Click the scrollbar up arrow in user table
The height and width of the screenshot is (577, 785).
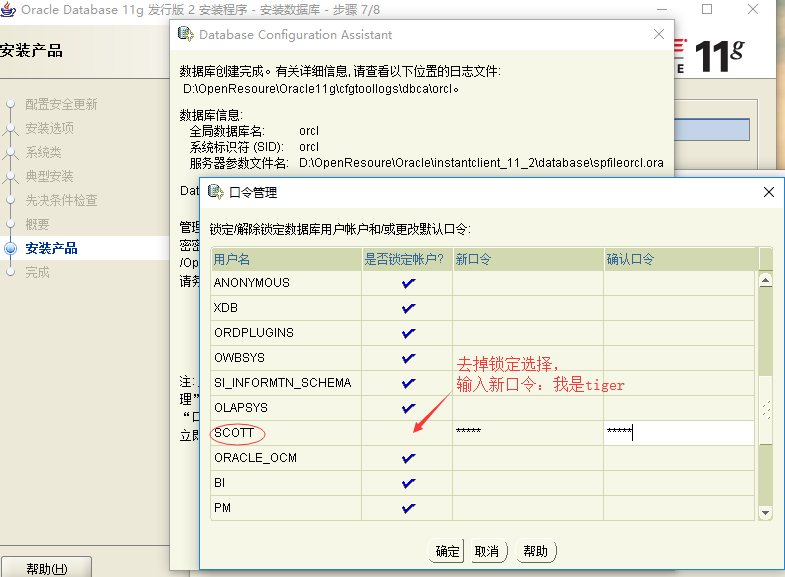click(x=765, y=280)
